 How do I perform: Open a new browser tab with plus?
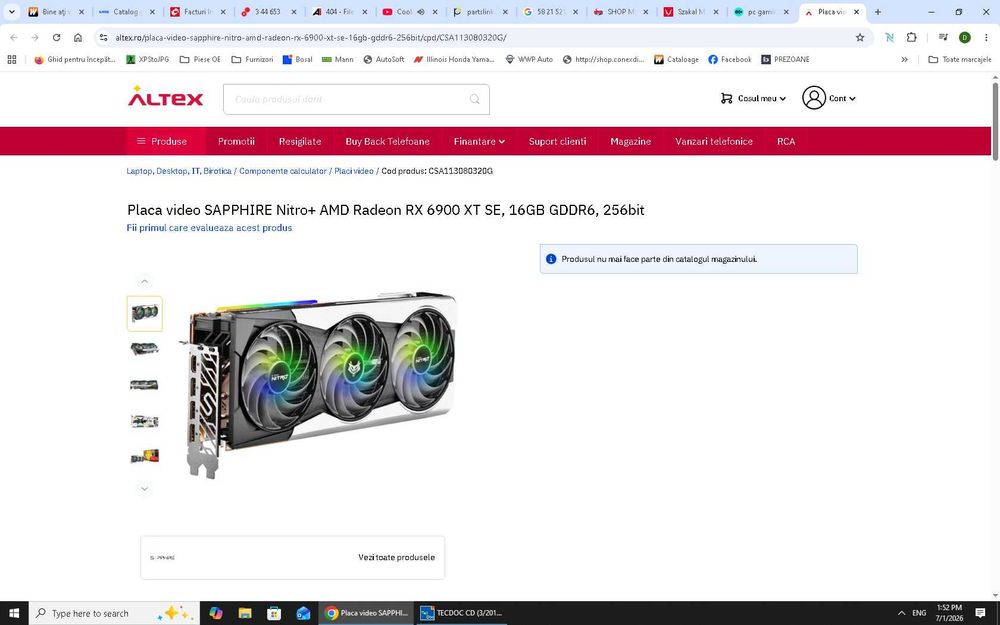pyautogui.click(x=878, y=11)
